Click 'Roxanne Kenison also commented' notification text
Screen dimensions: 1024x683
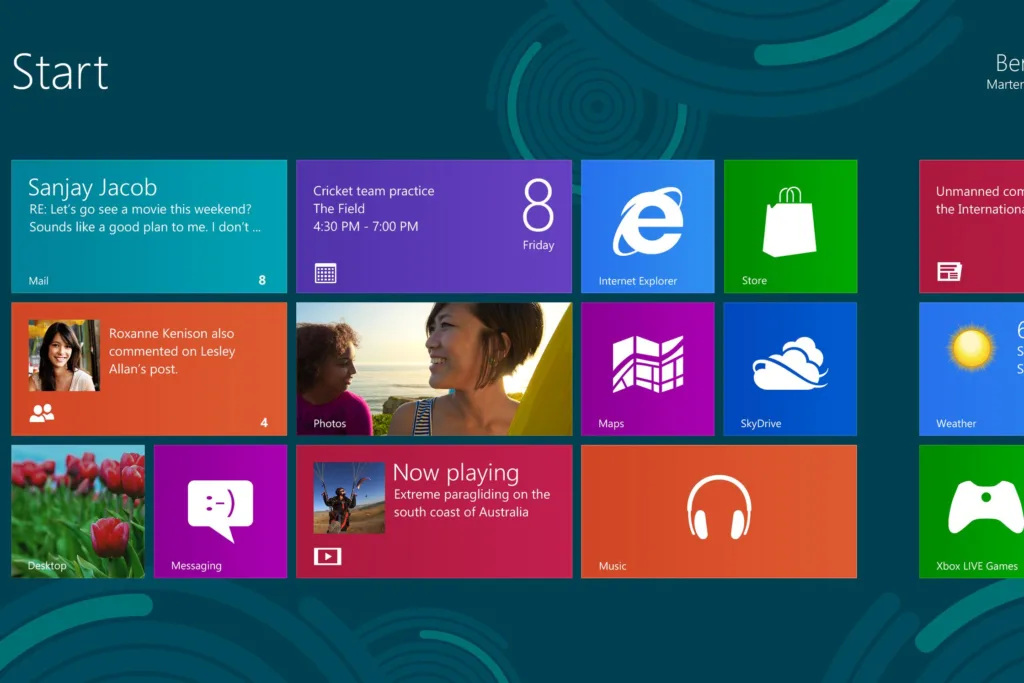click(x=172, y=351)
